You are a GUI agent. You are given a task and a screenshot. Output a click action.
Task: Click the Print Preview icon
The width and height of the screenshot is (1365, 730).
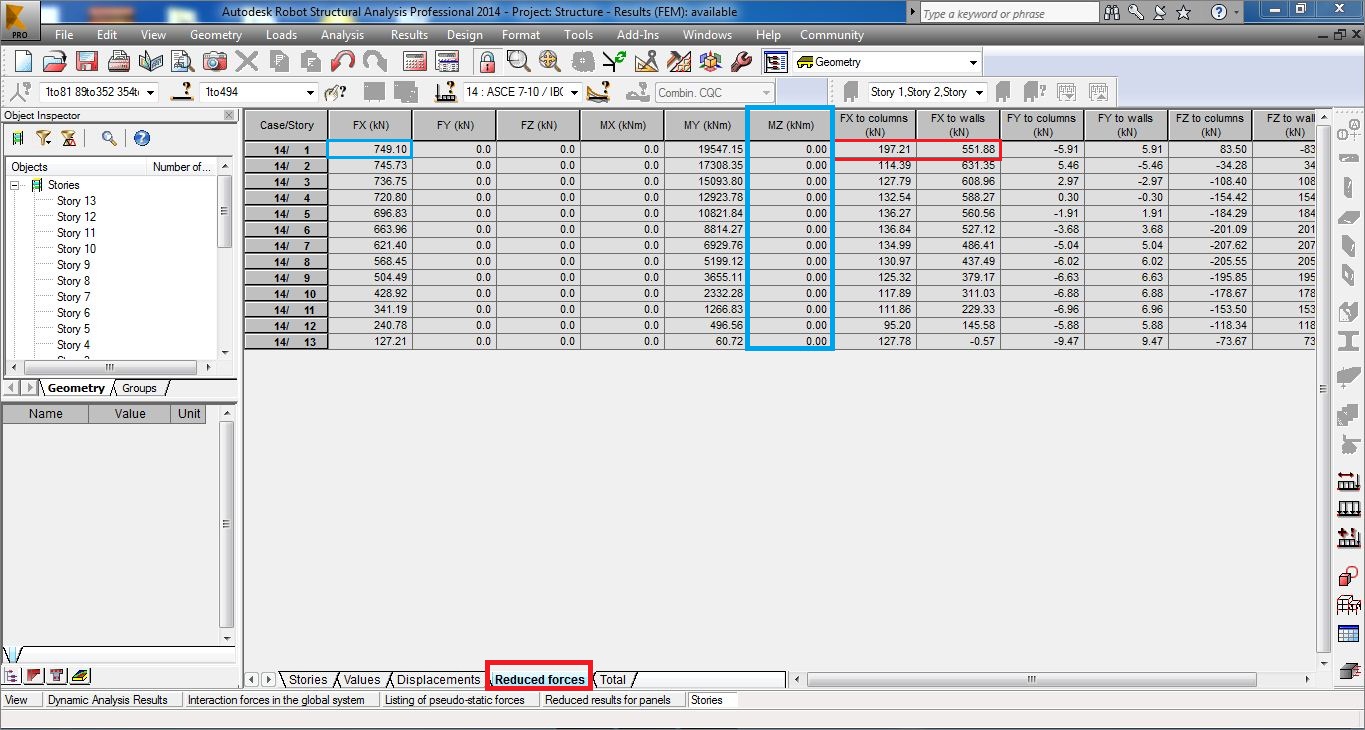(182, 61)
